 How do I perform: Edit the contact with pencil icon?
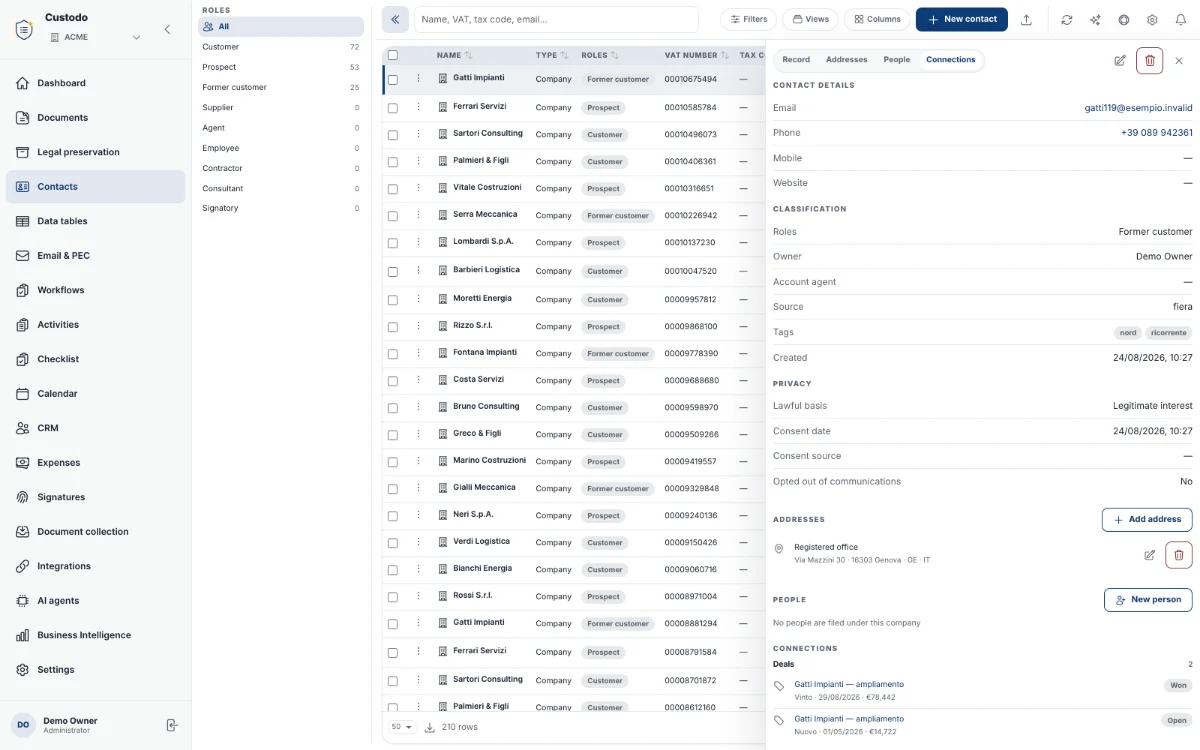pos(1120,61)
